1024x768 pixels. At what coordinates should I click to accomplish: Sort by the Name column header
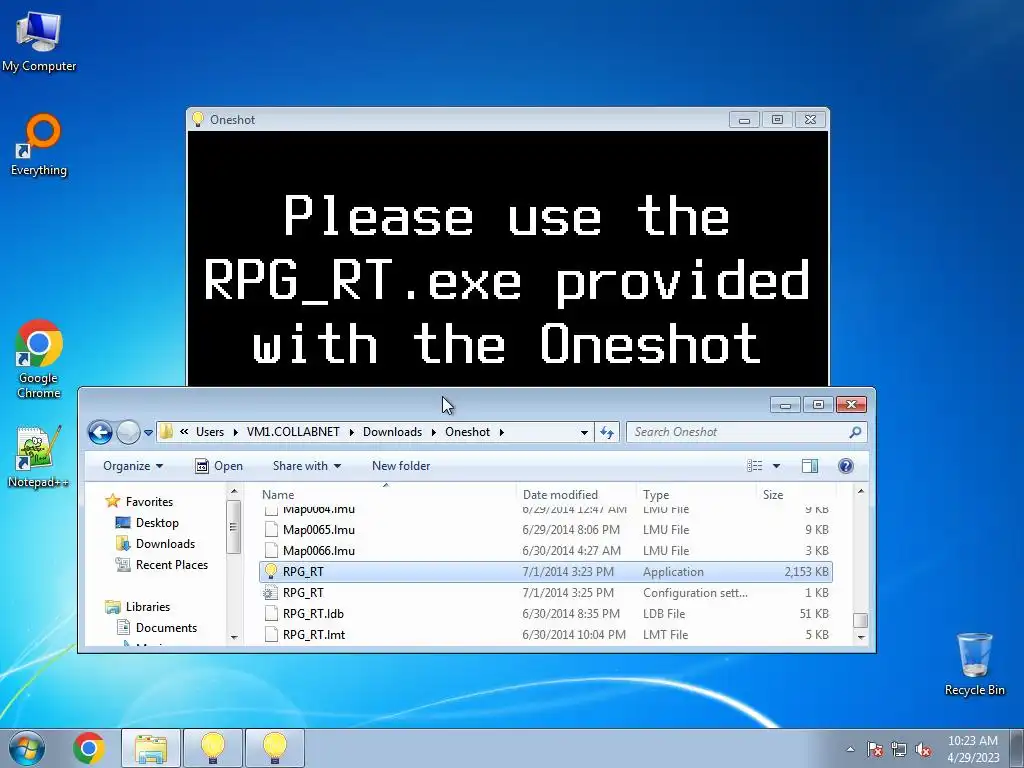coord(385,494)
